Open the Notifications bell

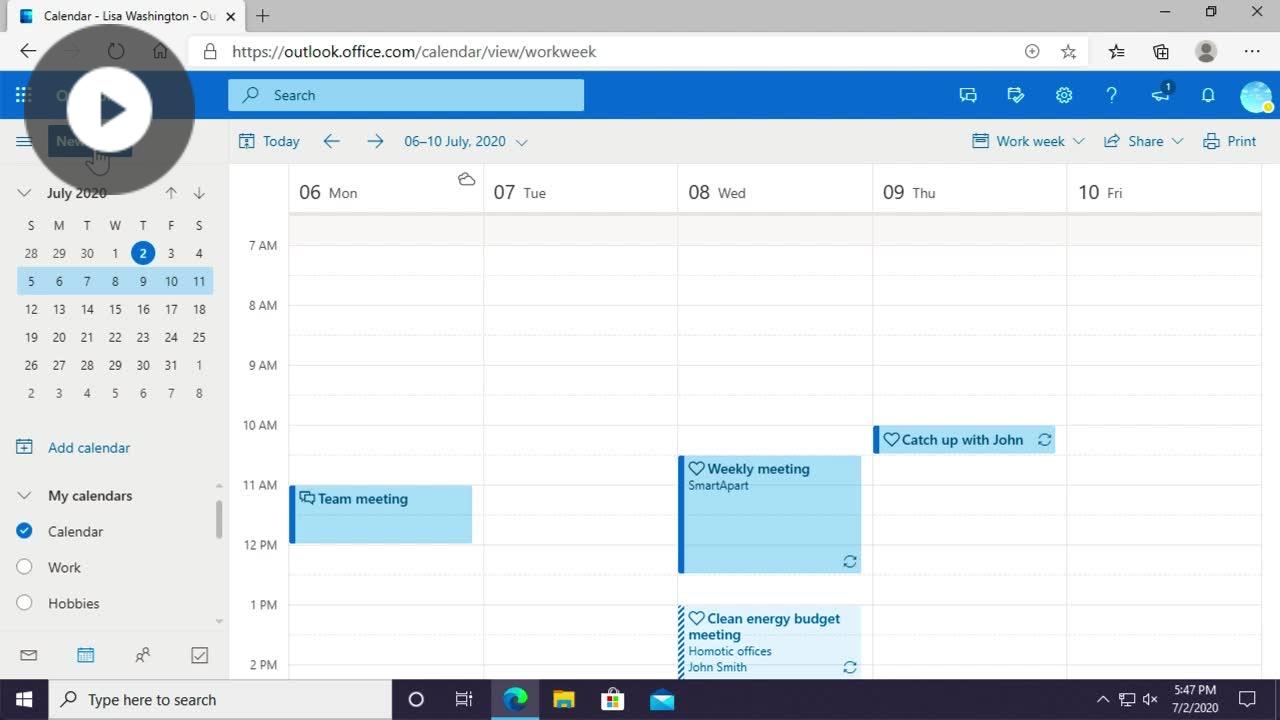coord(1208,95)
